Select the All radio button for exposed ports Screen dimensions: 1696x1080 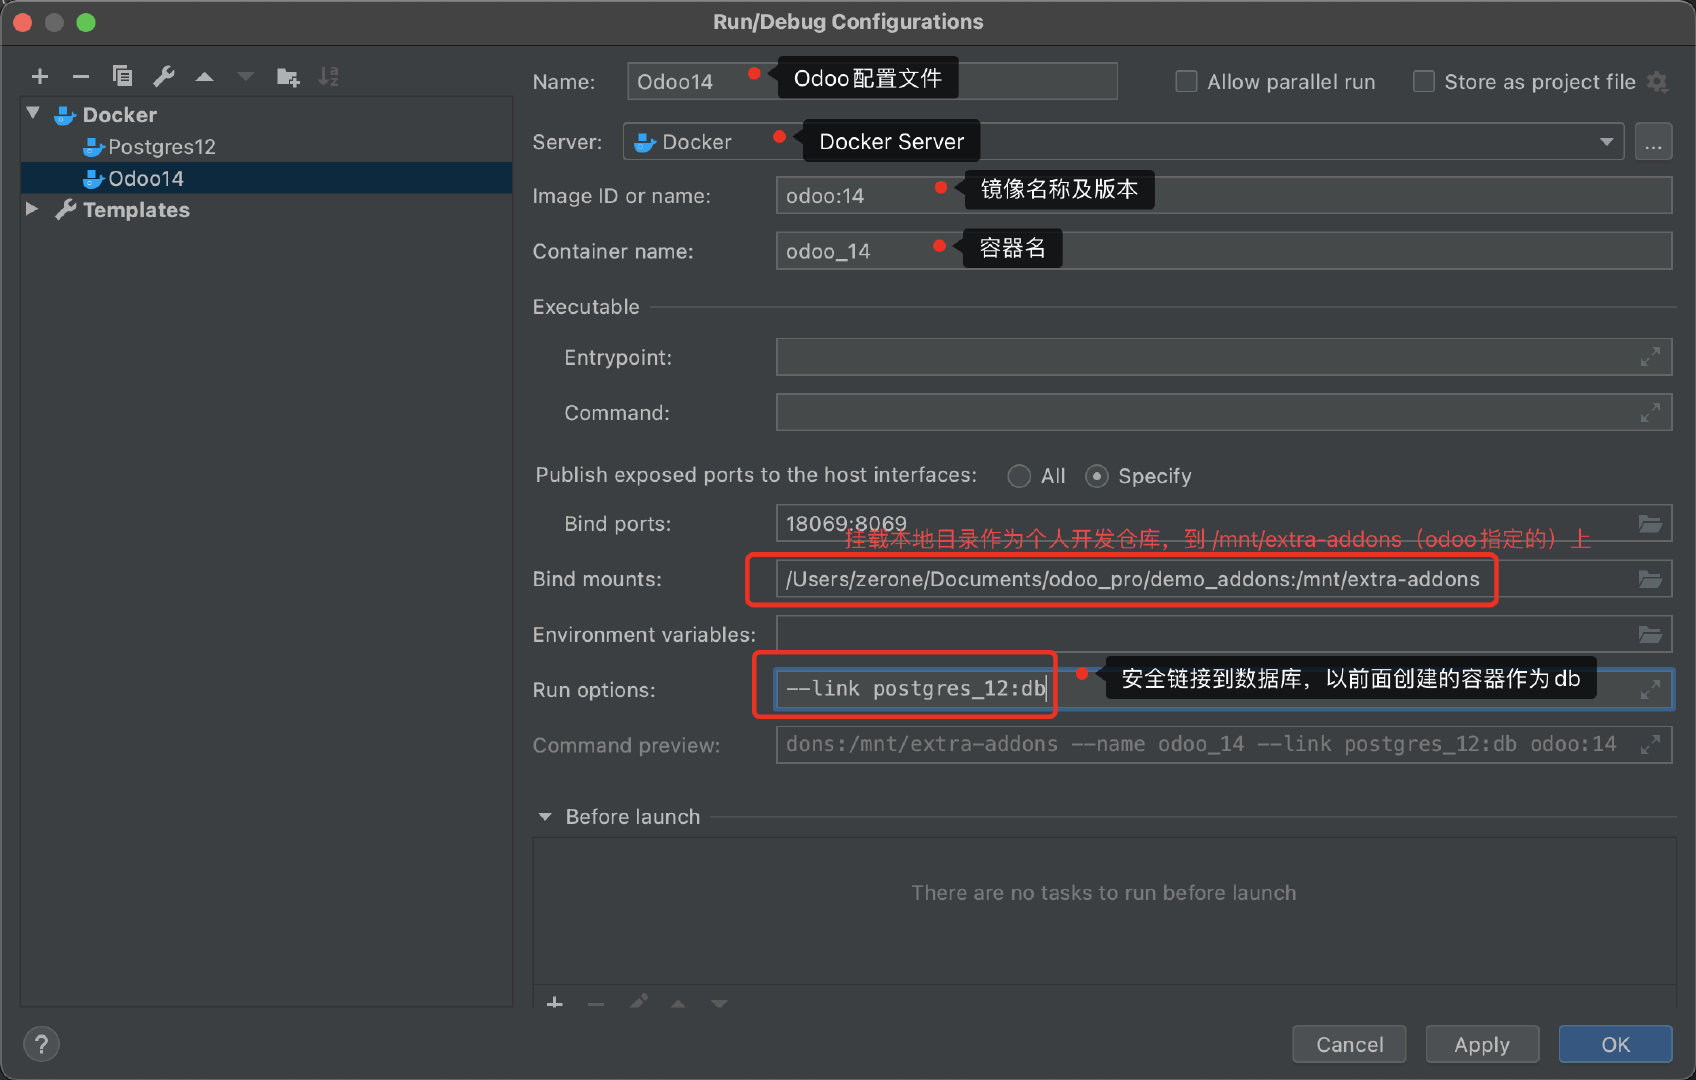tap(1019, 476)
